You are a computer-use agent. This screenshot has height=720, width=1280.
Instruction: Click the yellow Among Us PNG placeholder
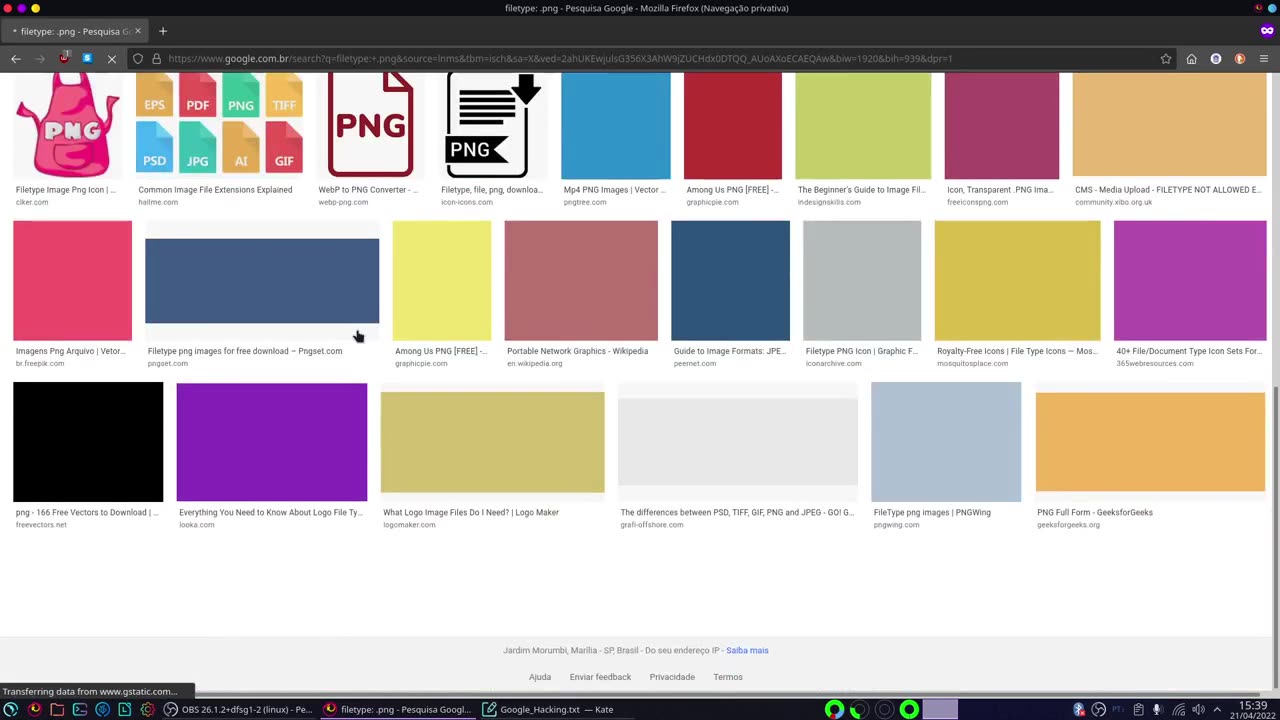(x=442, y=281)
